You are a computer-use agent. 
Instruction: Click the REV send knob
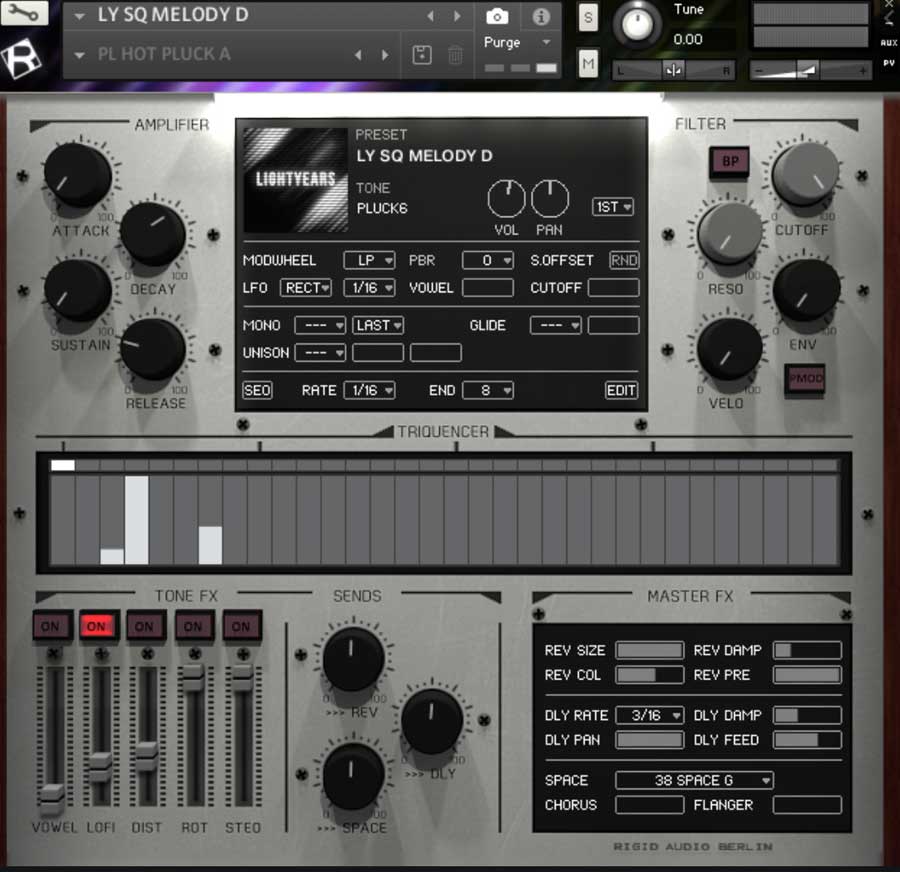tap(353, 659)
